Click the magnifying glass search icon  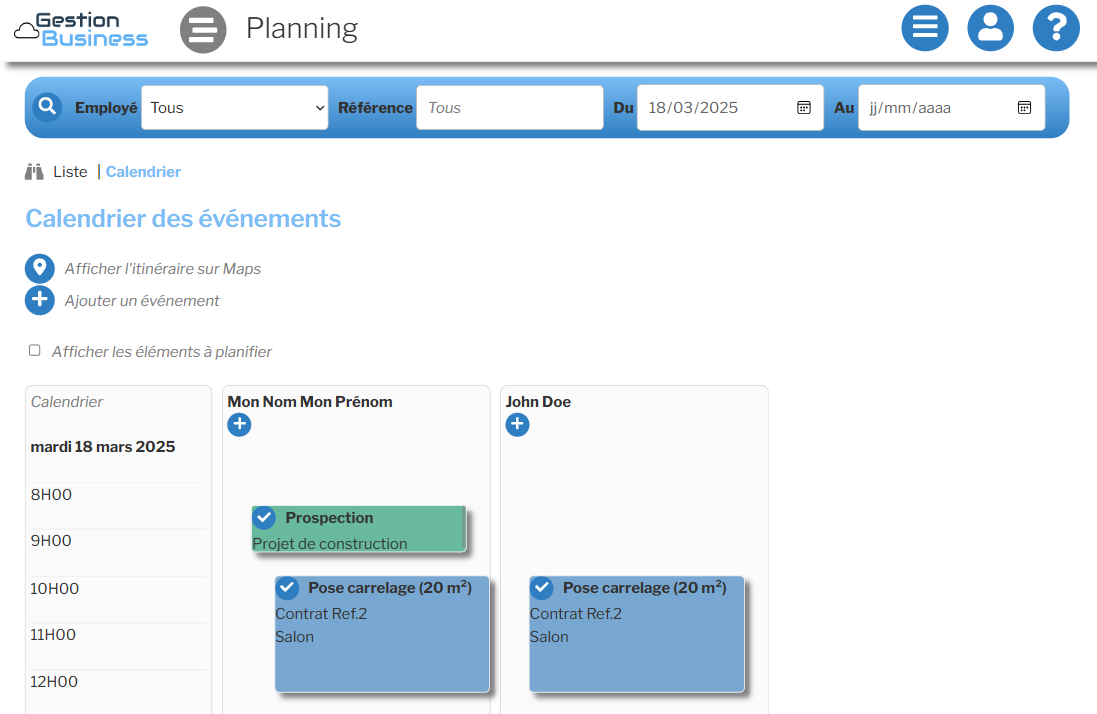[47, 107]
